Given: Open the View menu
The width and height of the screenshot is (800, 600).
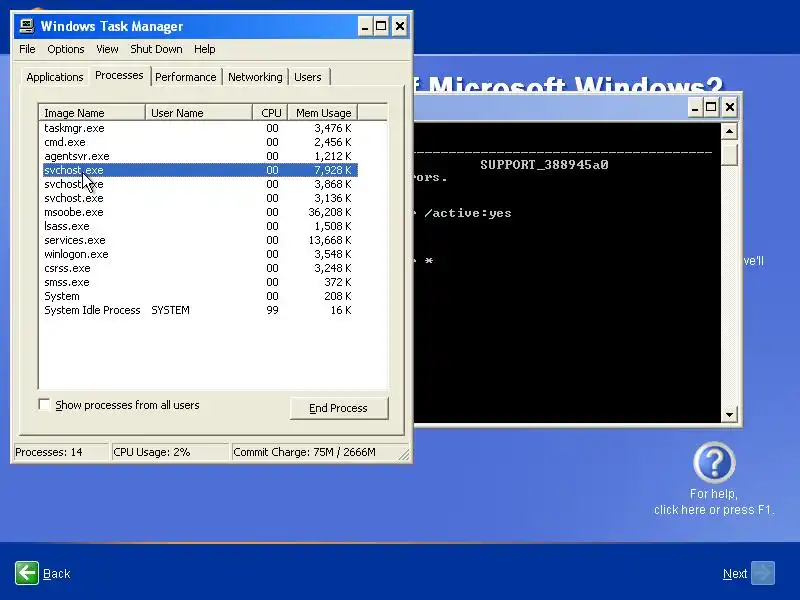Looking at the screenshot, I should tap(107, 49).
